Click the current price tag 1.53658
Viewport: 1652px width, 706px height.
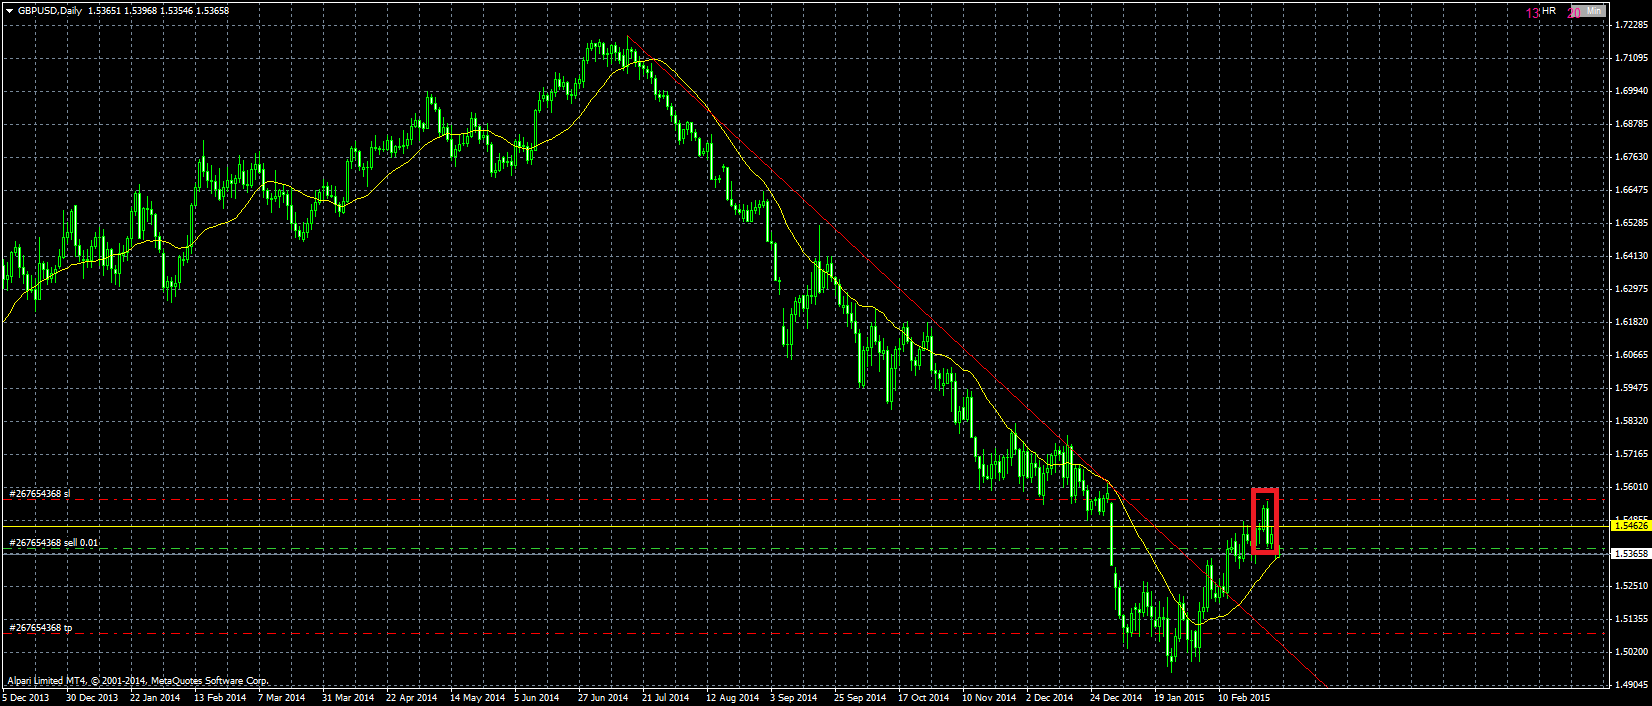tap(1630, 553)
